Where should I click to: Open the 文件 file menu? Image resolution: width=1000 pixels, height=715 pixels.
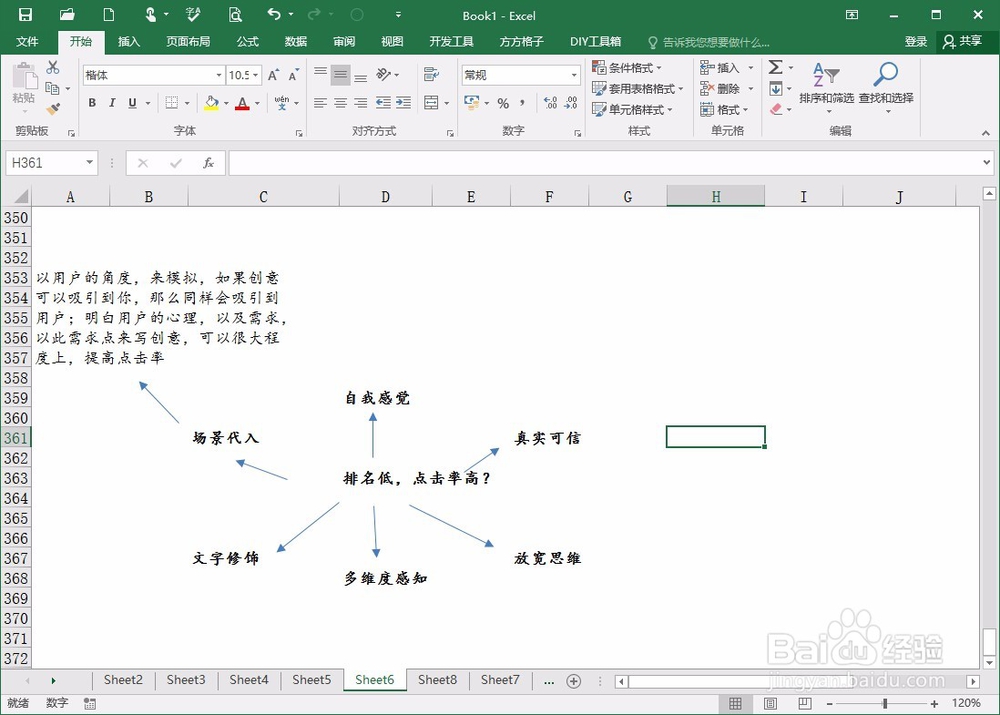click(x=27, y=41)
